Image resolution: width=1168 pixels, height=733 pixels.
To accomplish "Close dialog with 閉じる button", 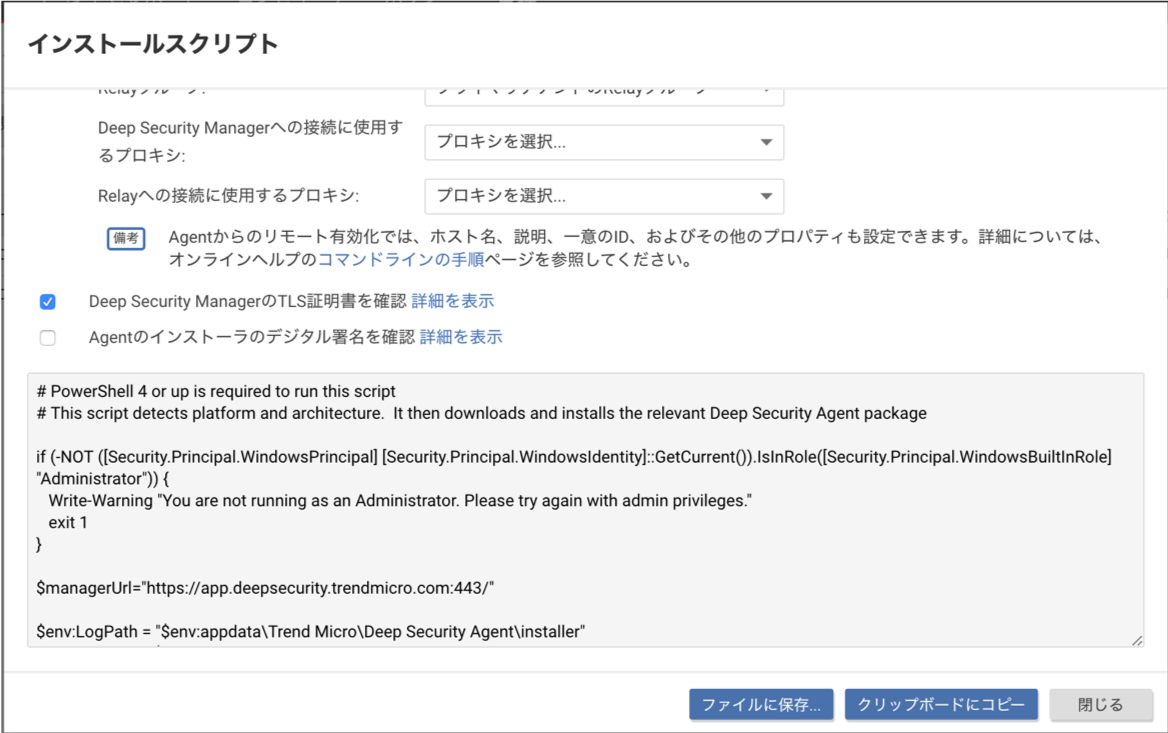I will (x=1101, y=704).
